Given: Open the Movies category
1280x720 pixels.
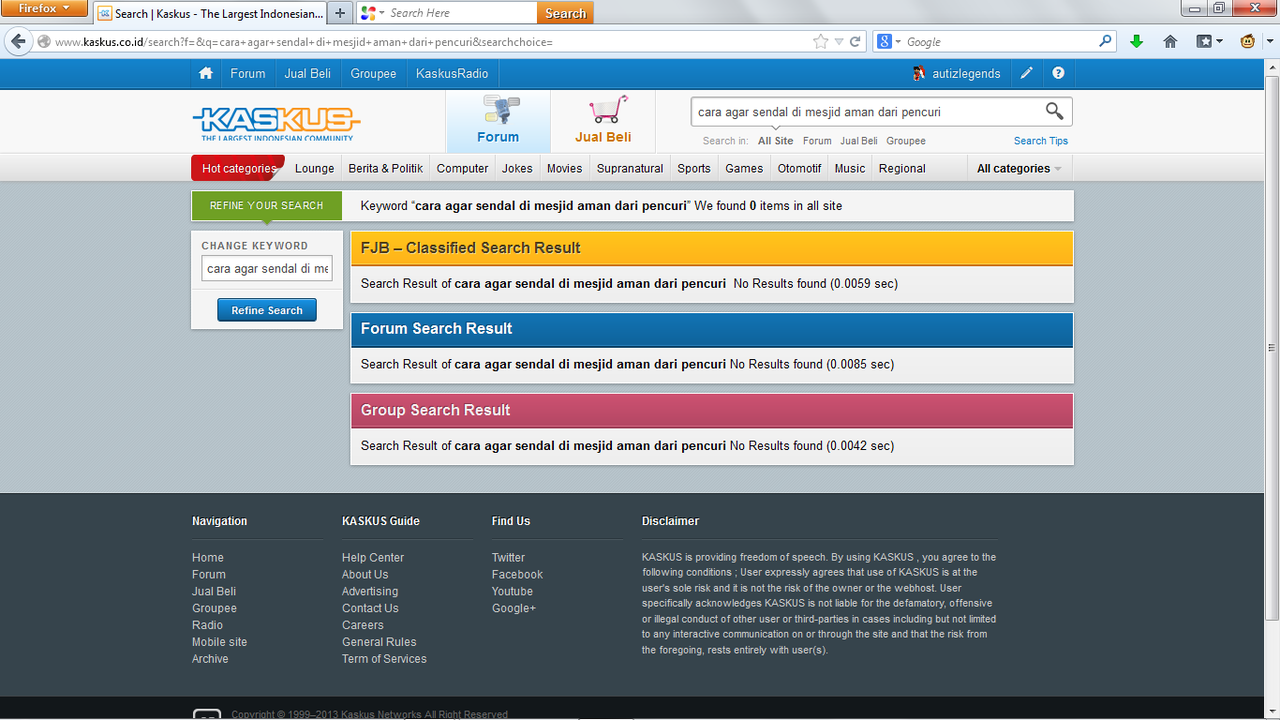Looking at the screenshot, I should coord(564,168).
